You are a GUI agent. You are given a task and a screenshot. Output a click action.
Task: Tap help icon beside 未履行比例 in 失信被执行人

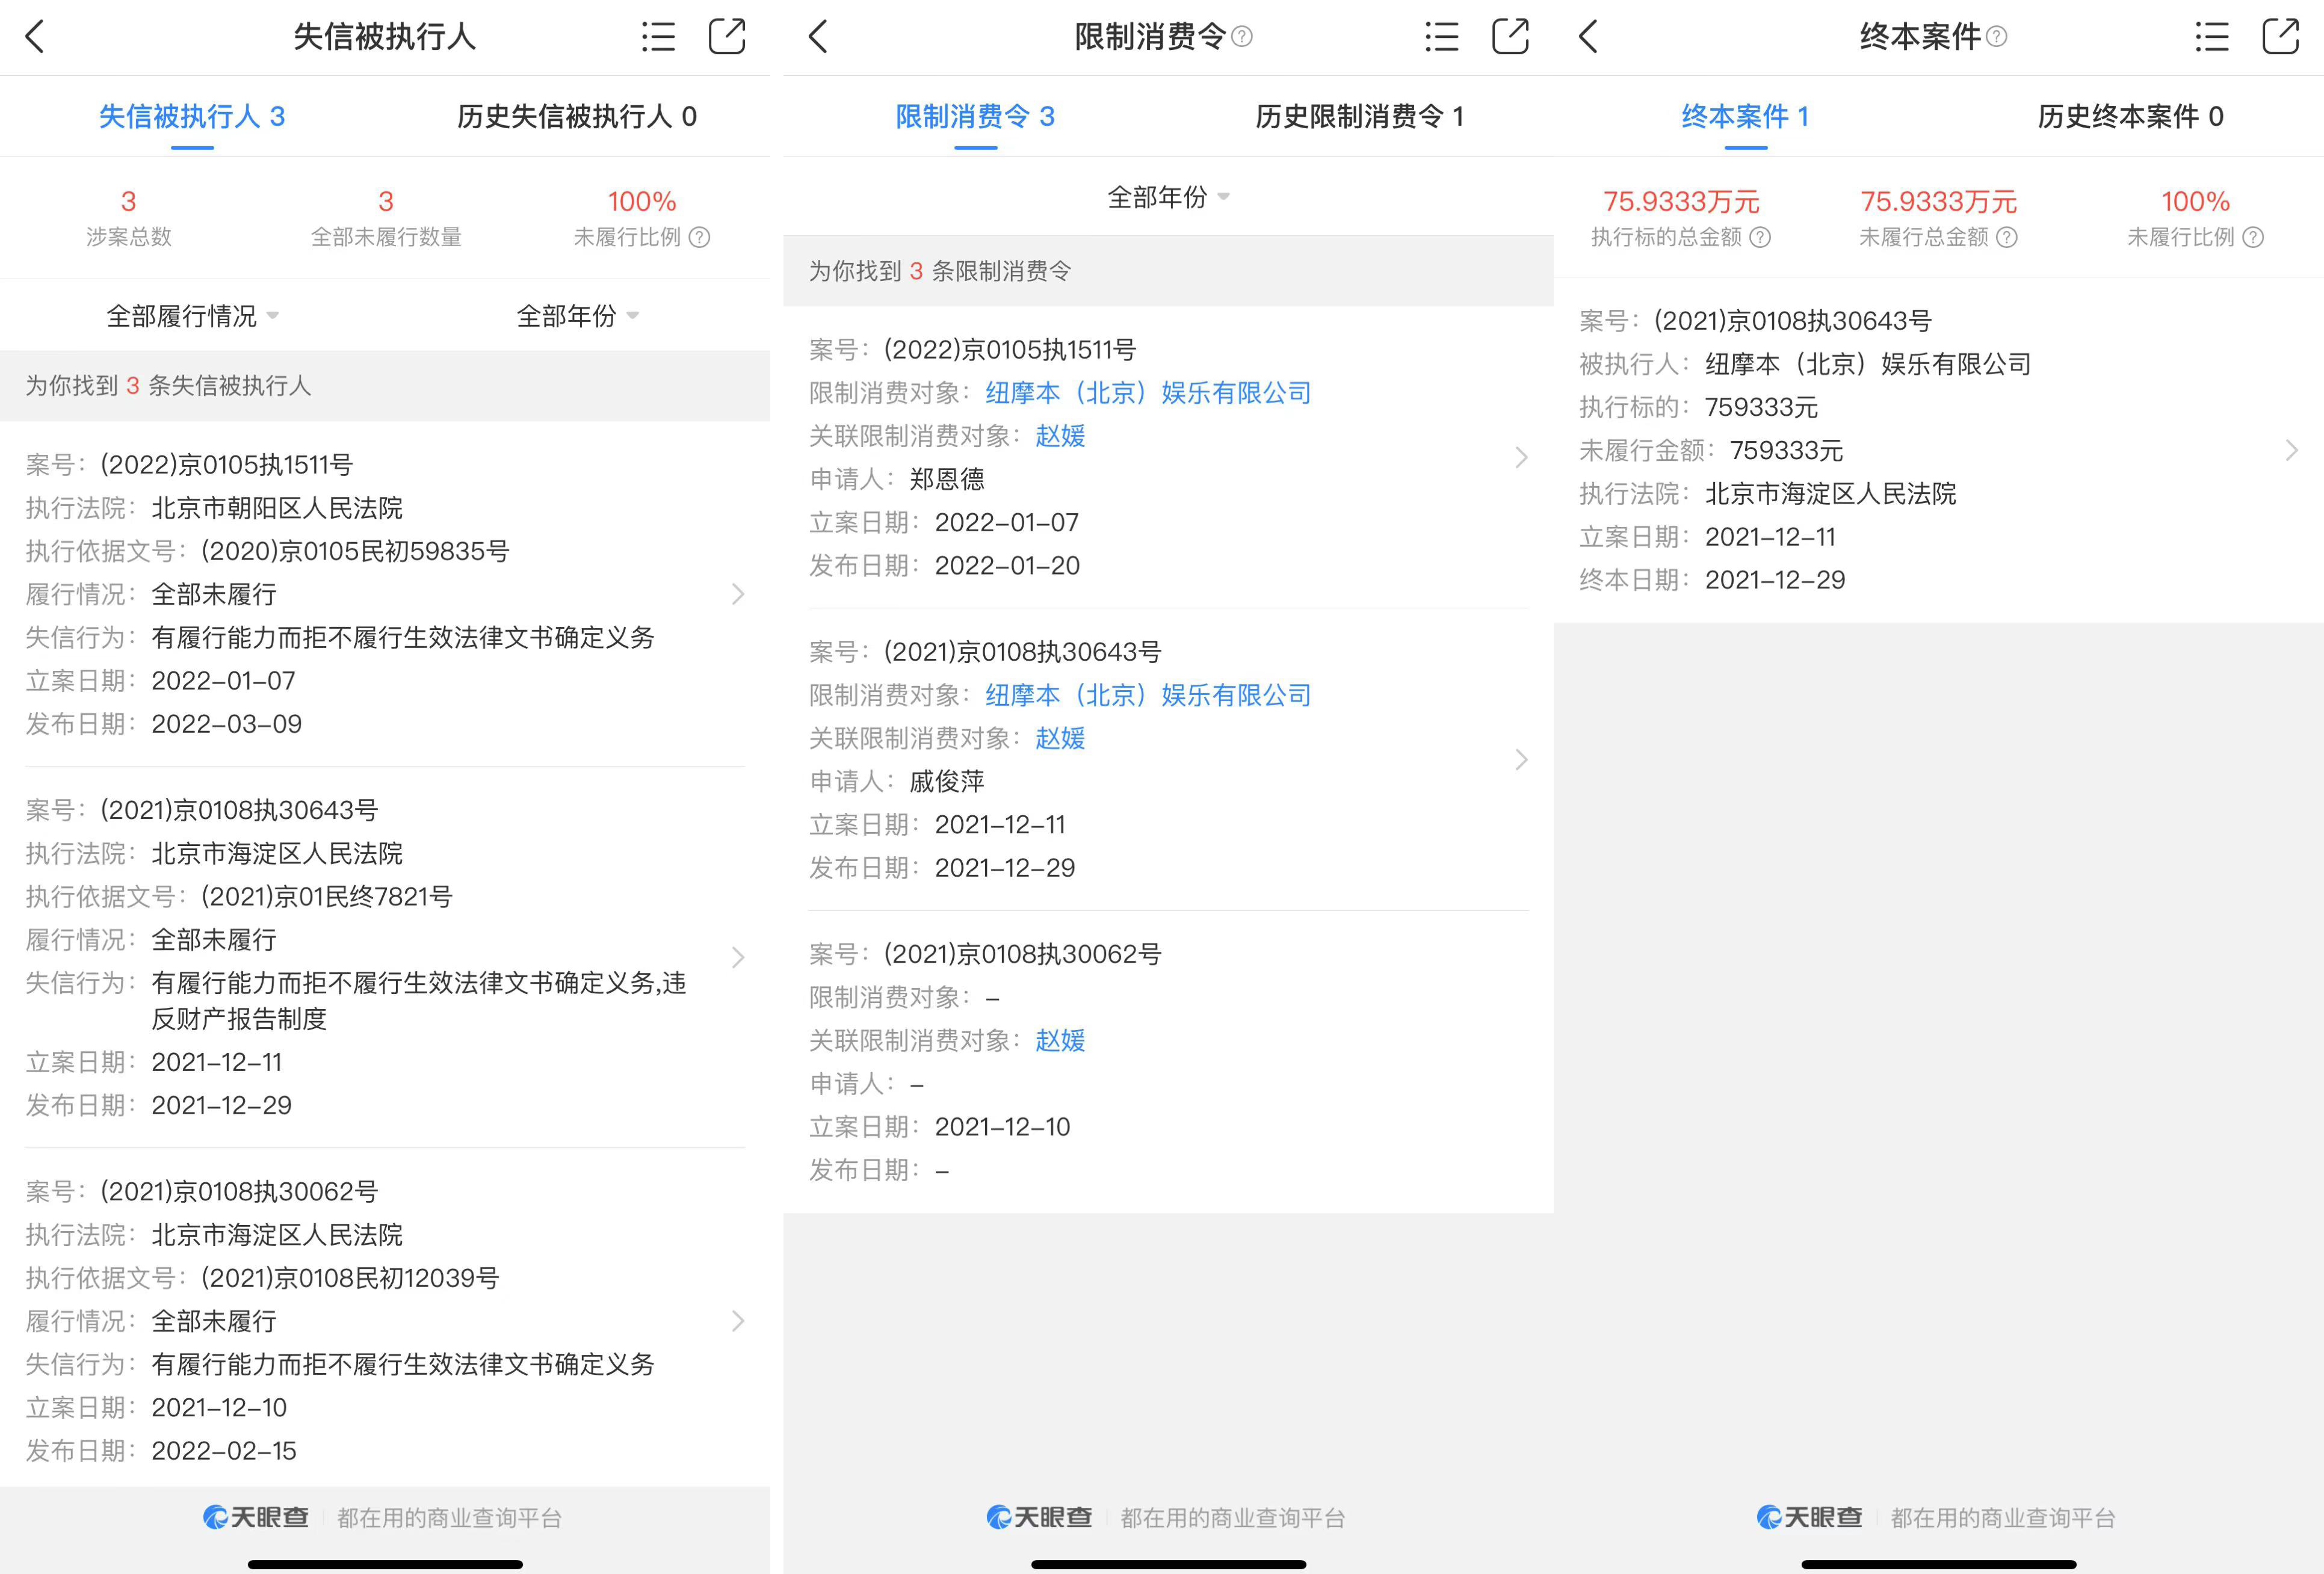click(700, 237)
